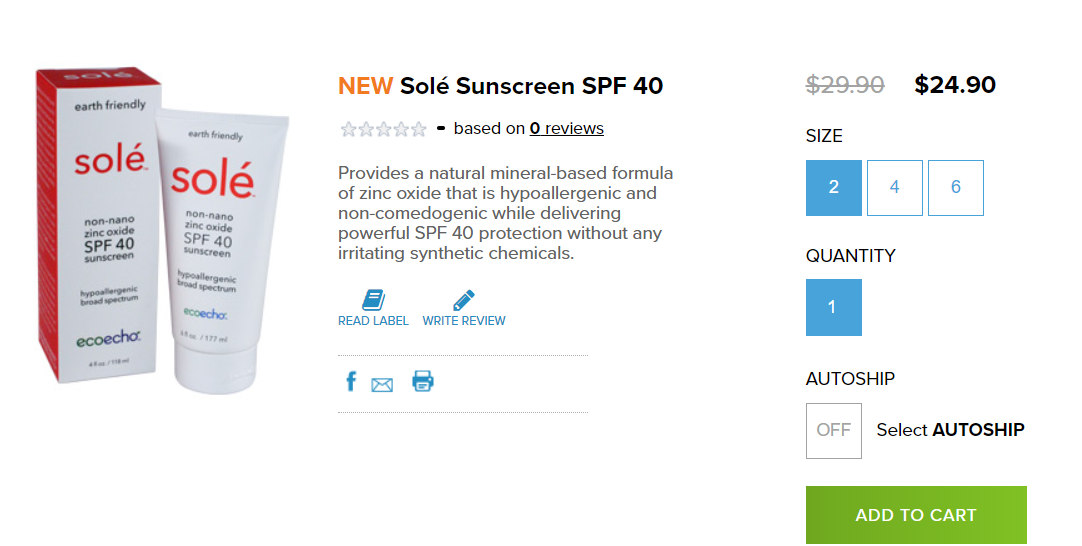Open the 0 reviews link
Image resolution: width=1082 pixels, height=546 pixels.
point(566,128)
